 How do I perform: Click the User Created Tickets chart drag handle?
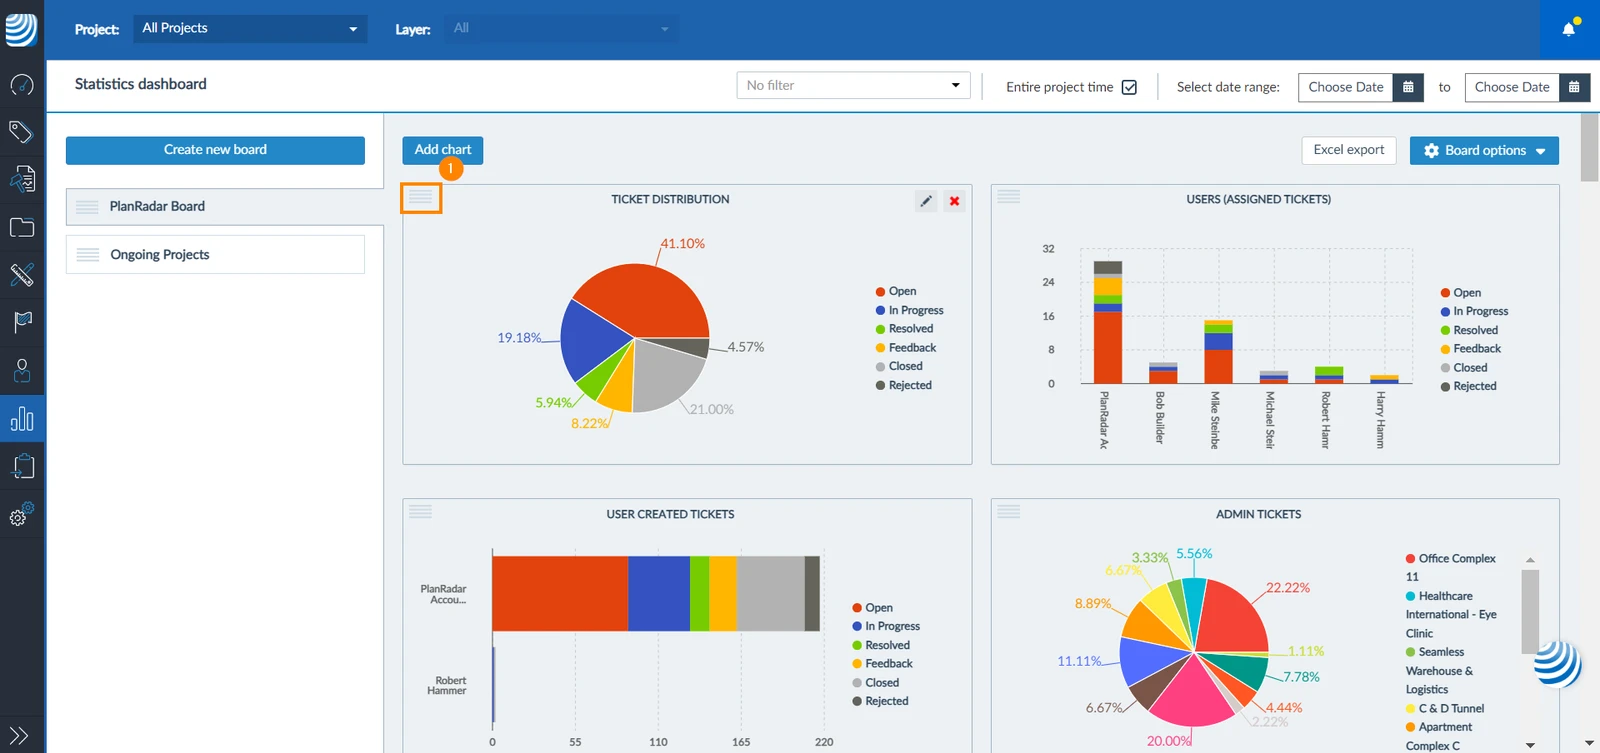coord(421,512)
